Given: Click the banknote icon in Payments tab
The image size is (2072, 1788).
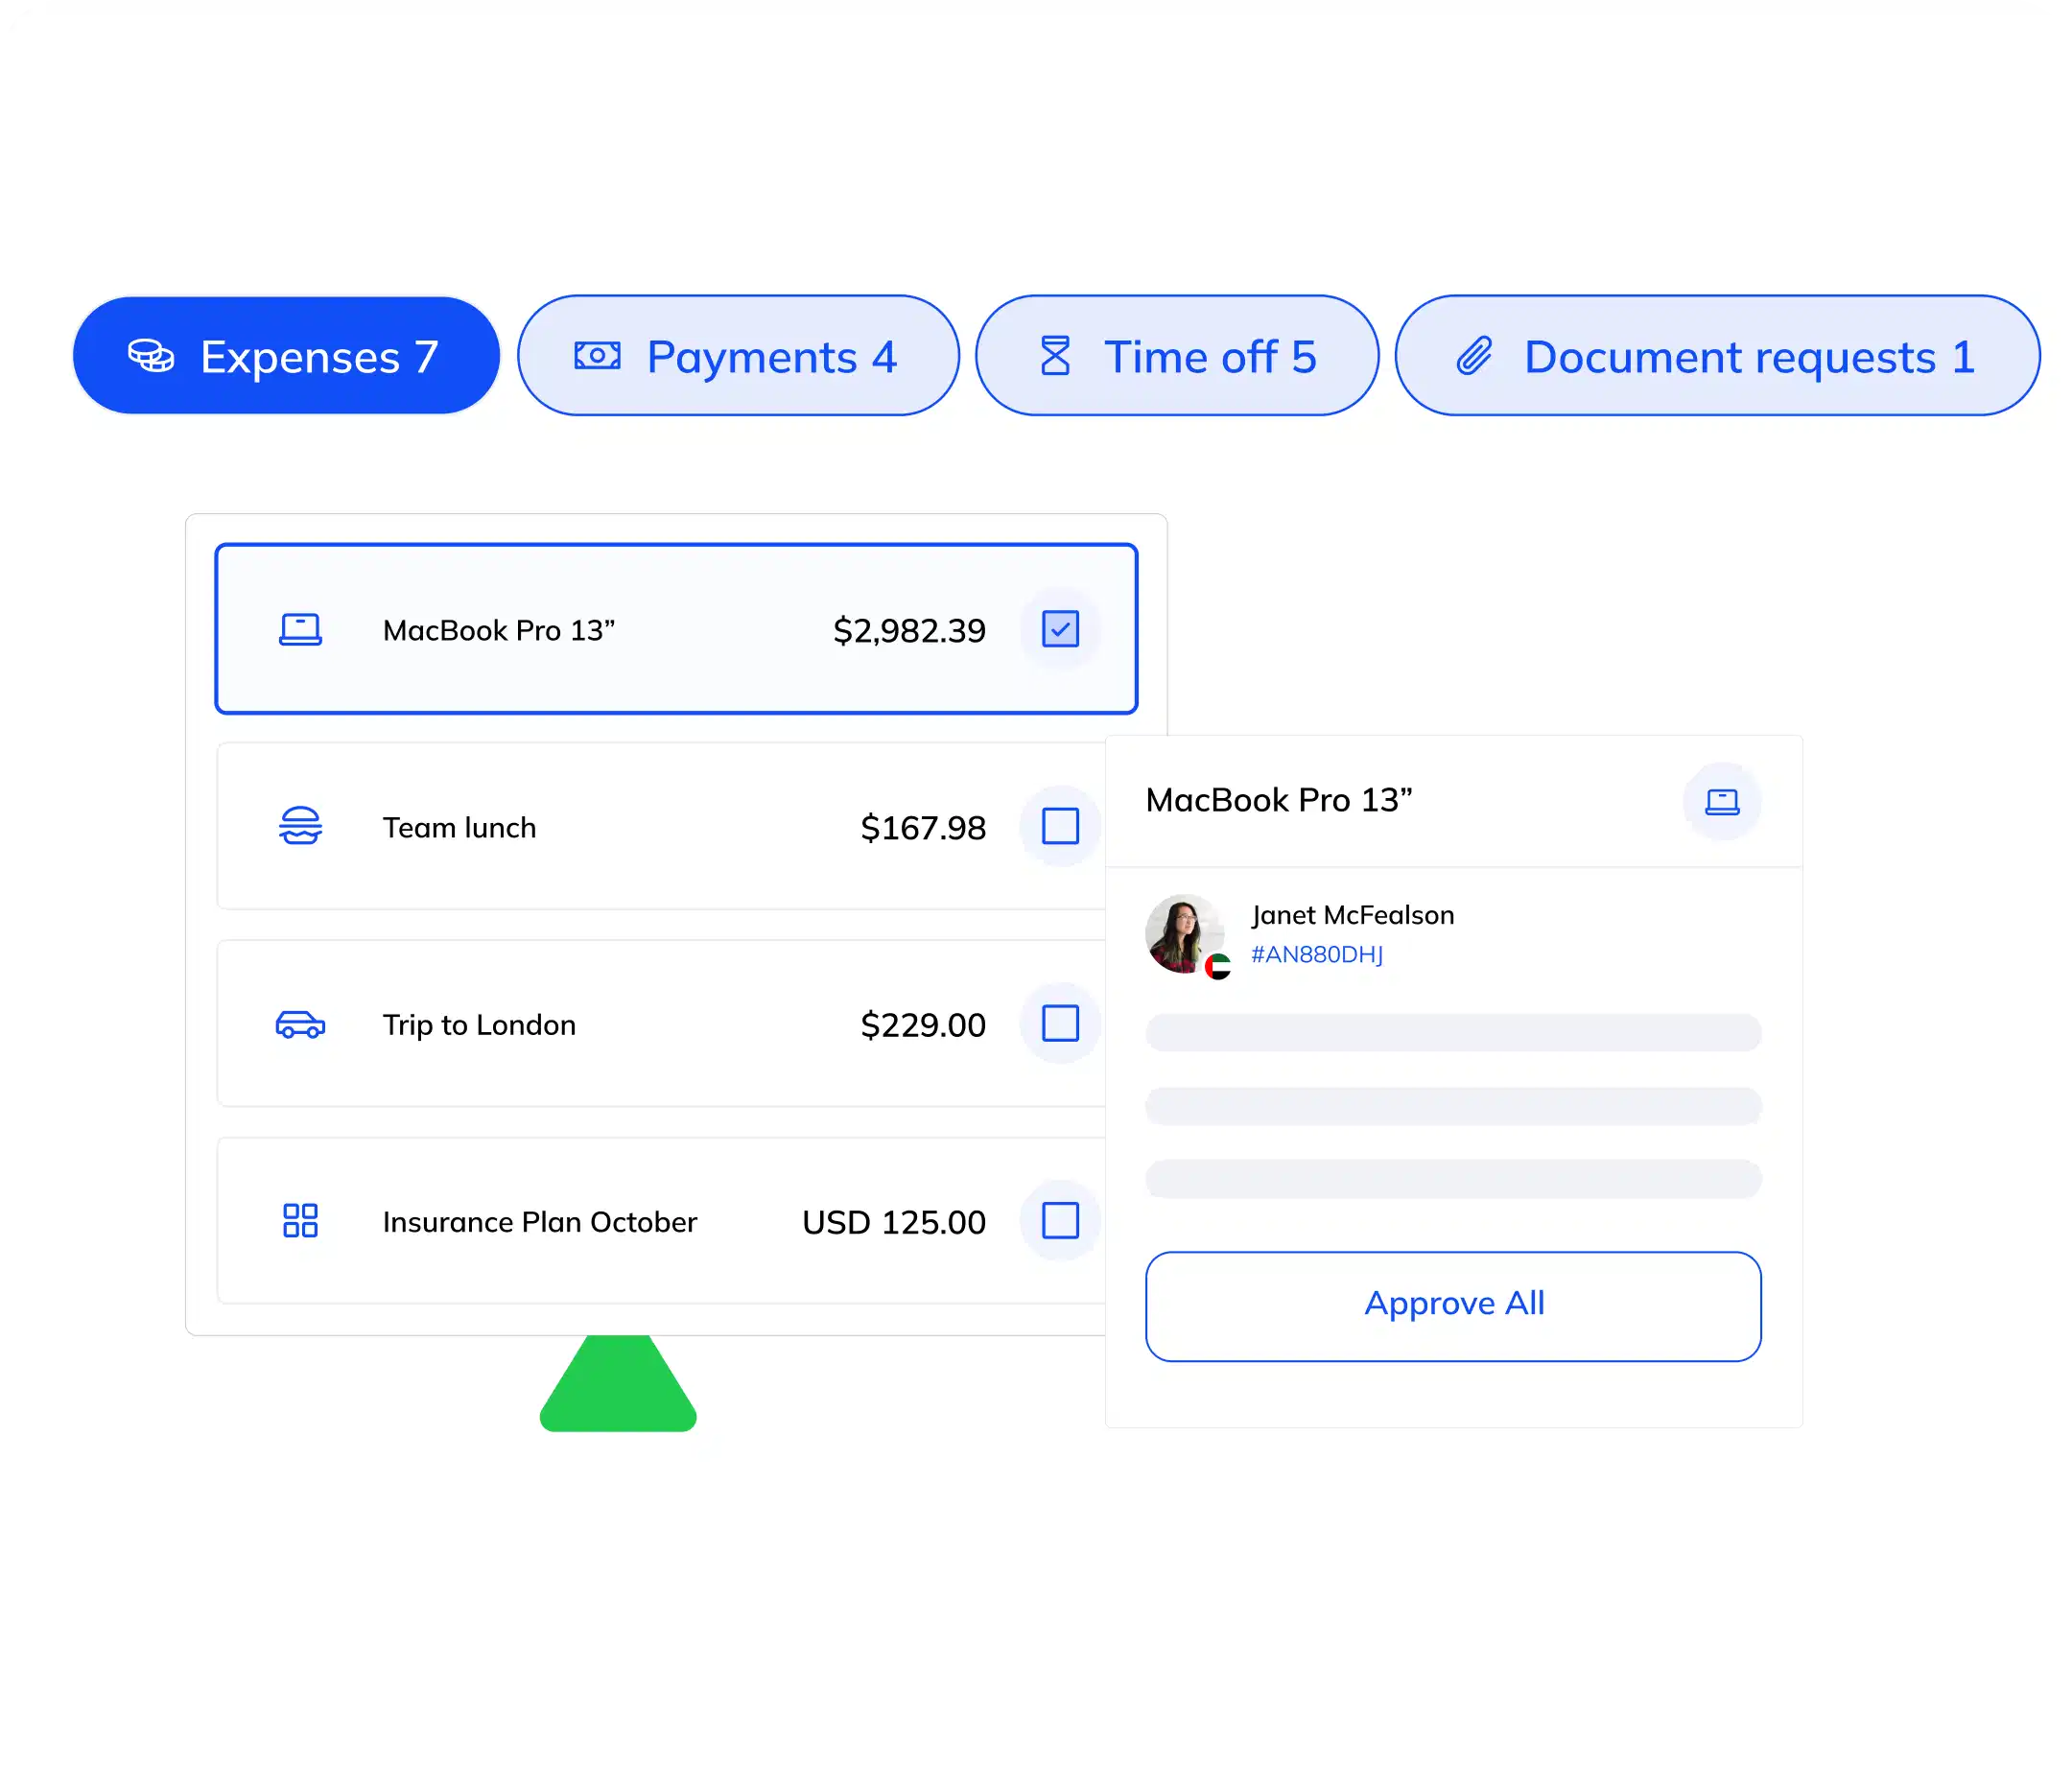Looking at the screenshot, I should (597, 355).
